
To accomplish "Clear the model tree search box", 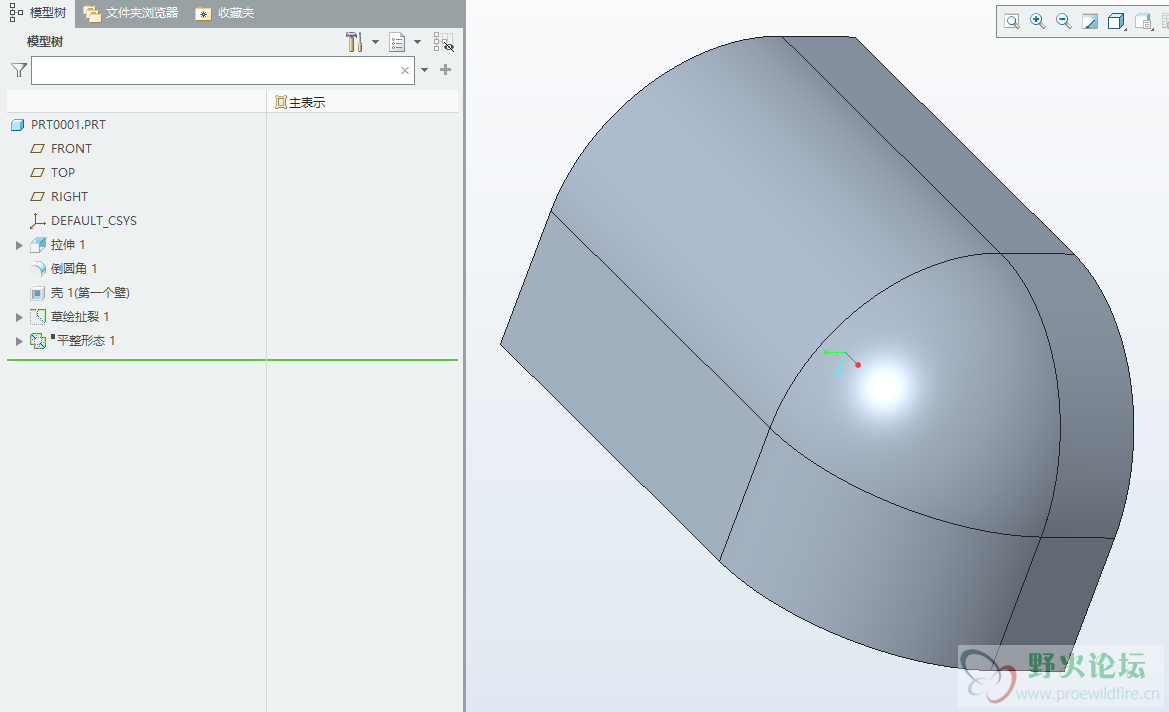I will [x=405, y=70].
